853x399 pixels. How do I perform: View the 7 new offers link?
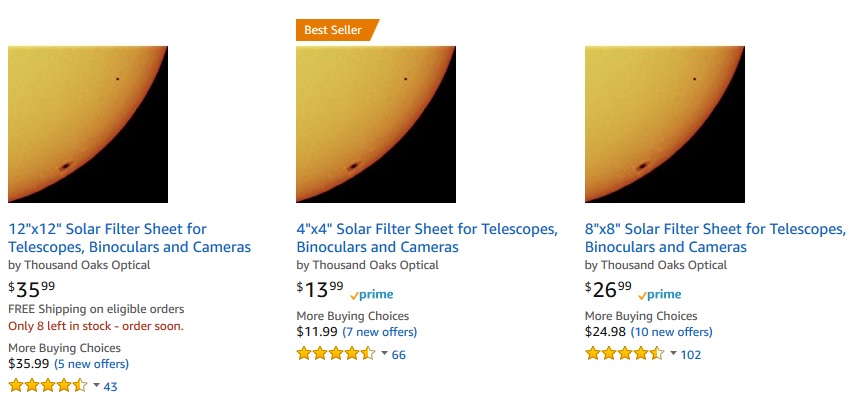(x=380, y=332)
